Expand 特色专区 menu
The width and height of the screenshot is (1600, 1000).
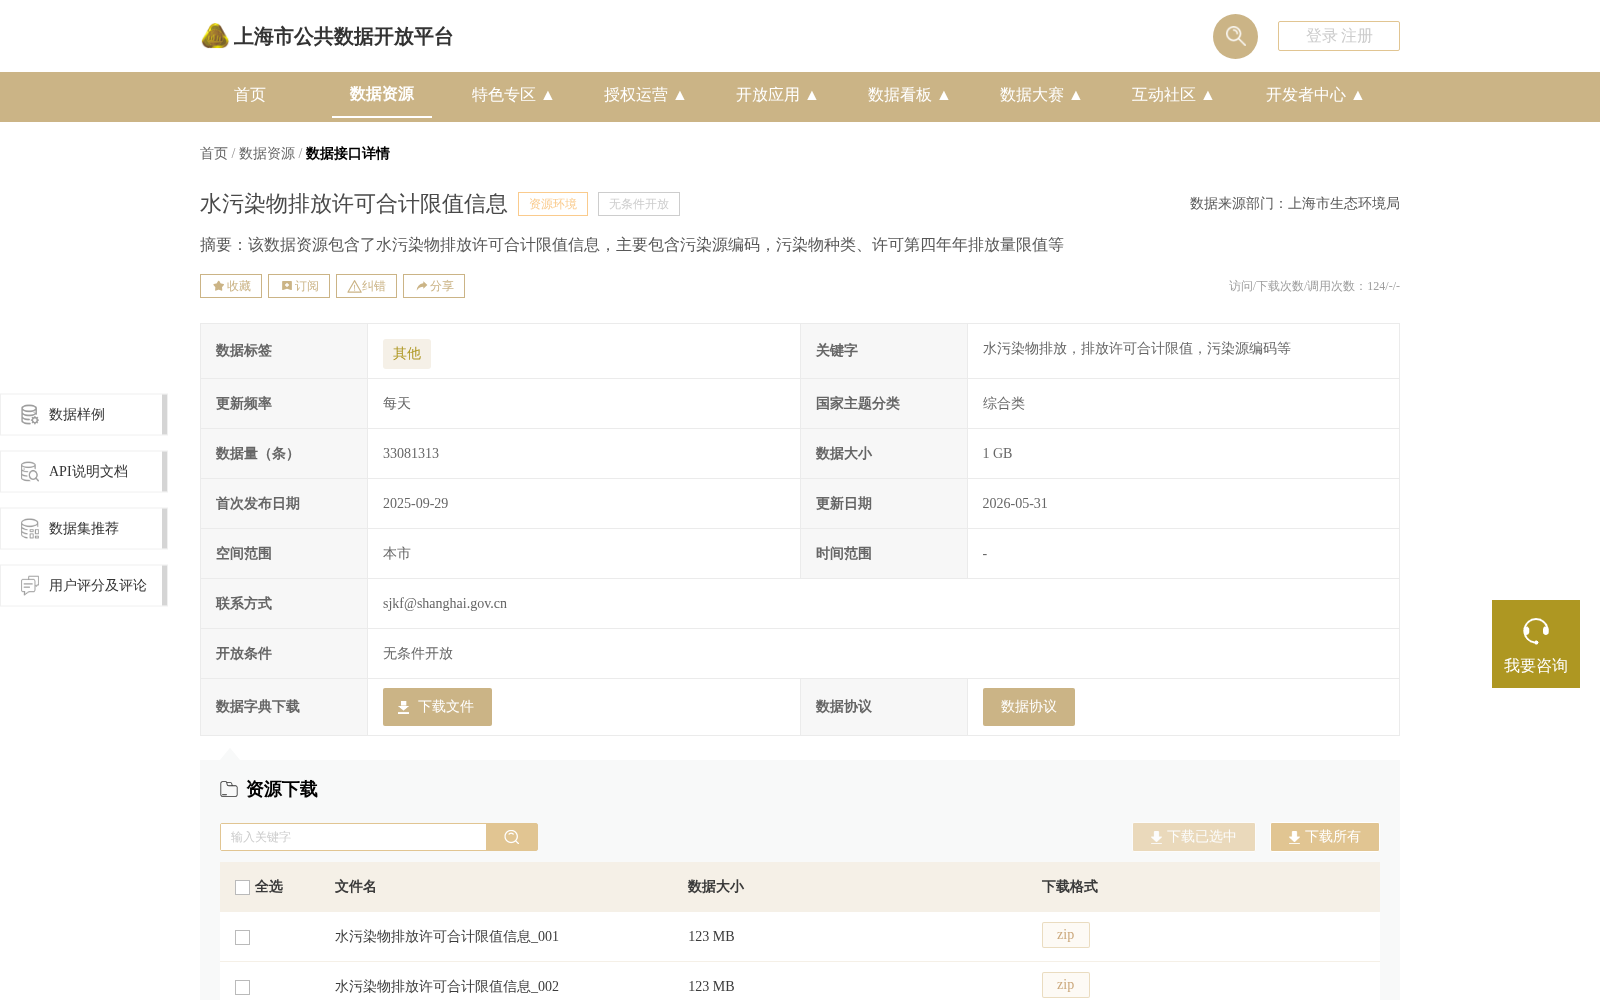pos(513,95)
